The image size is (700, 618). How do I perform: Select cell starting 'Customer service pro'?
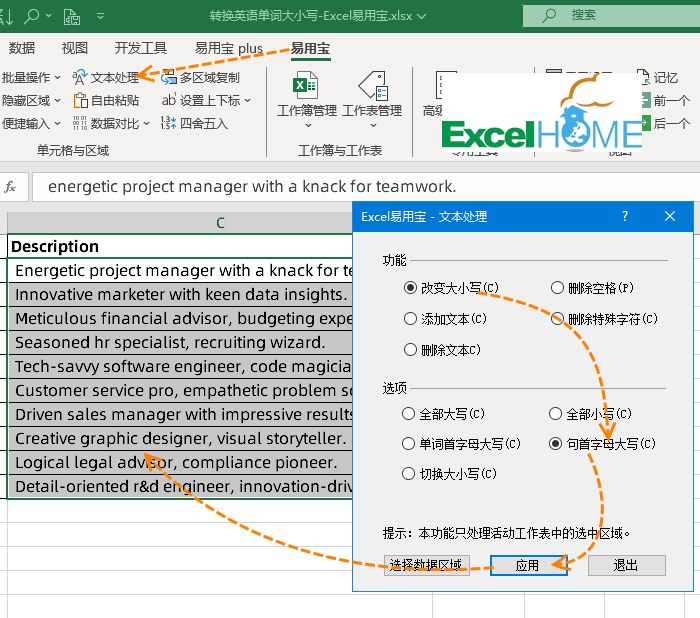point(180,391)
